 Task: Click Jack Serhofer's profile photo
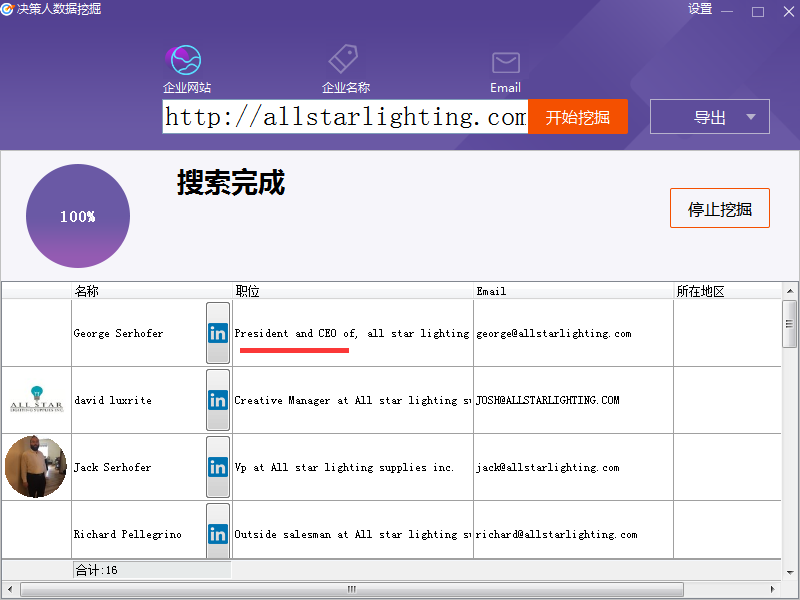point(36,467)
